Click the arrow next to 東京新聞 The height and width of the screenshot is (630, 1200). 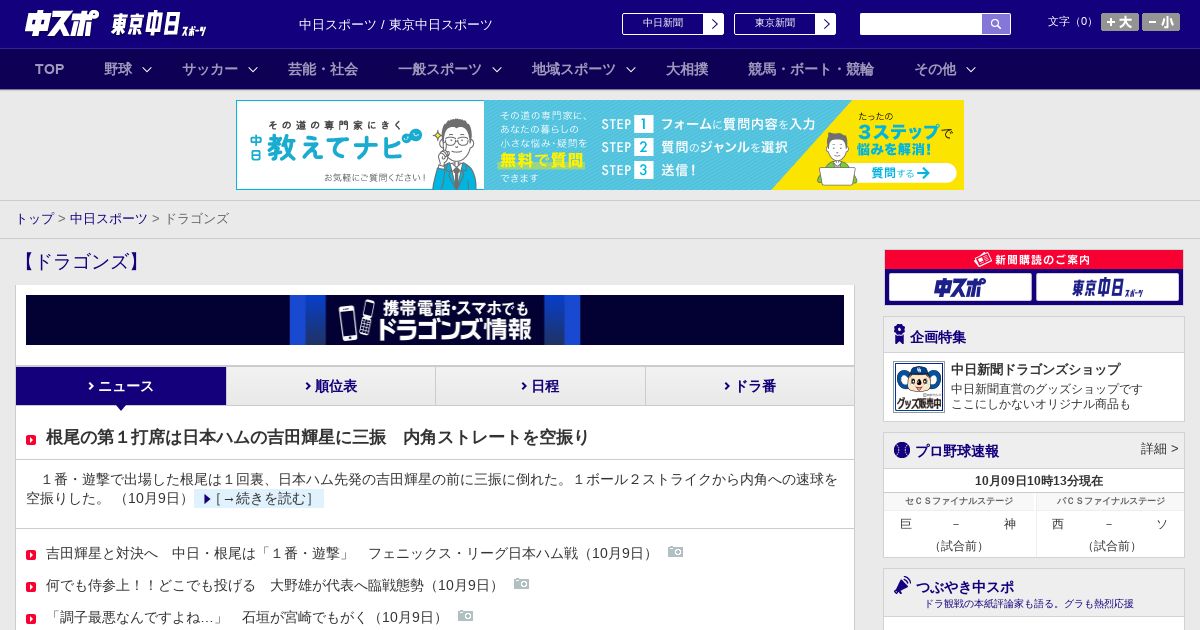(x=826, y=24)
